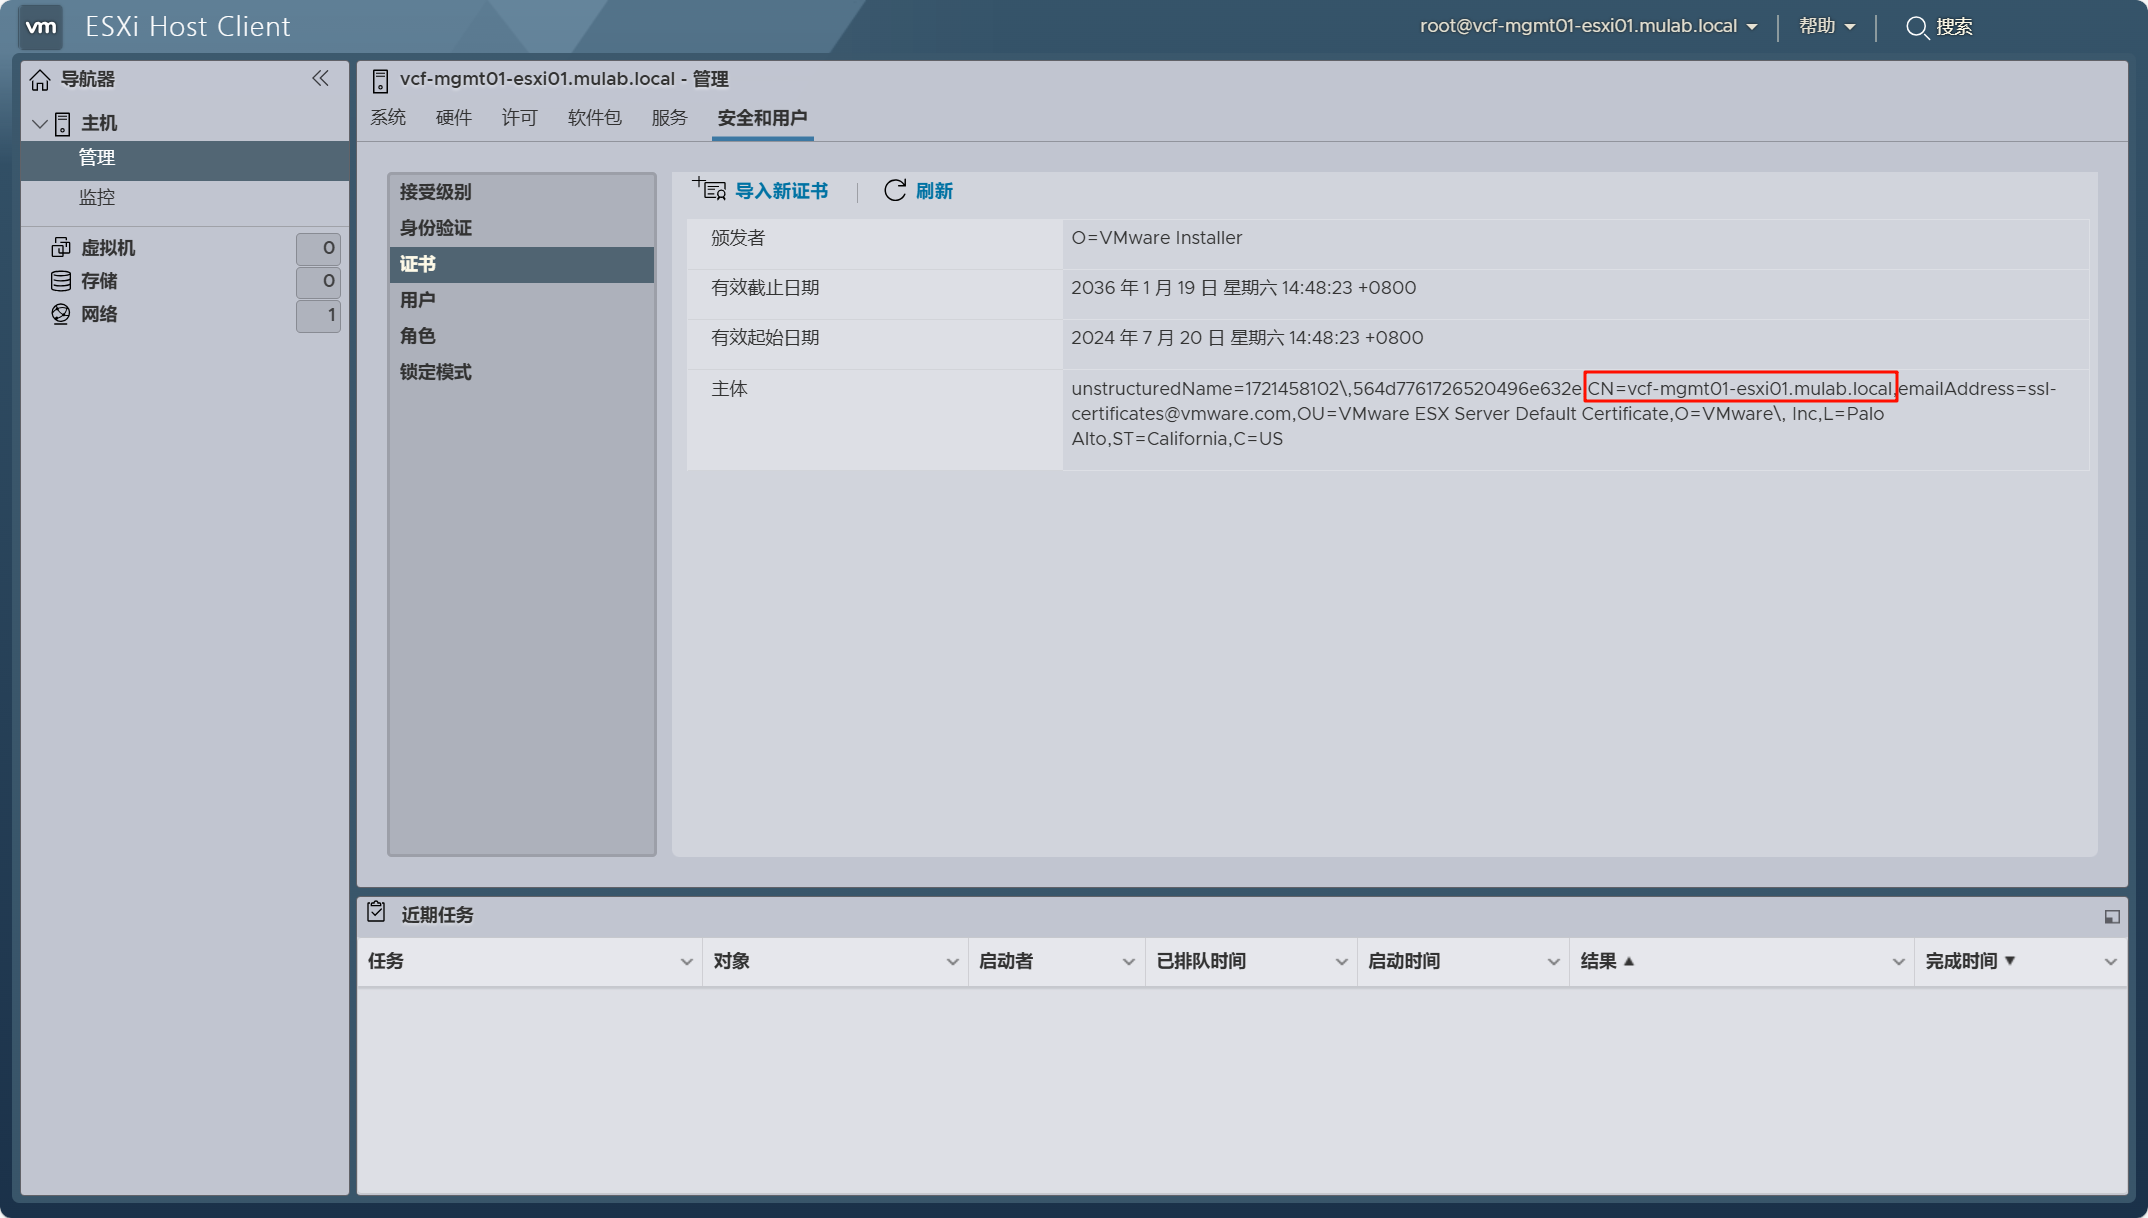This screenshot has width=2148, height=1218.
Task: Open 存储 in the navigator
Action: click(x=99, y=281)
